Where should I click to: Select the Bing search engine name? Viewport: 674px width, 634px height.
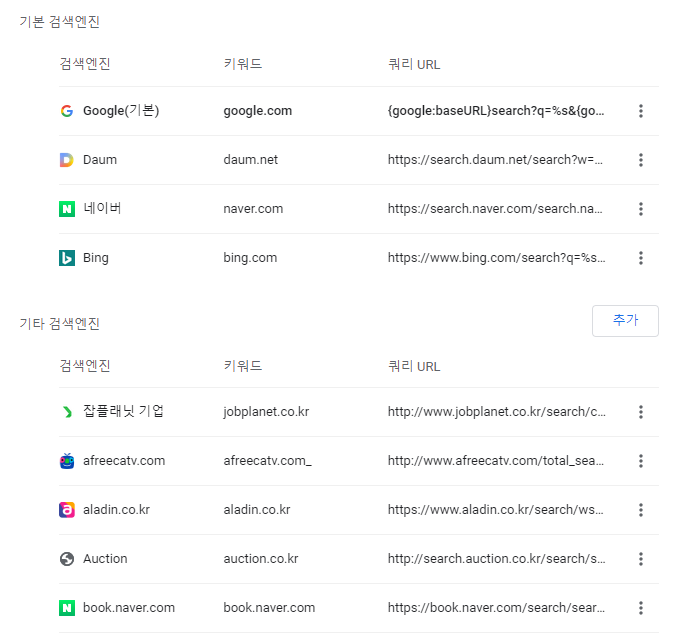click(96, 258)
